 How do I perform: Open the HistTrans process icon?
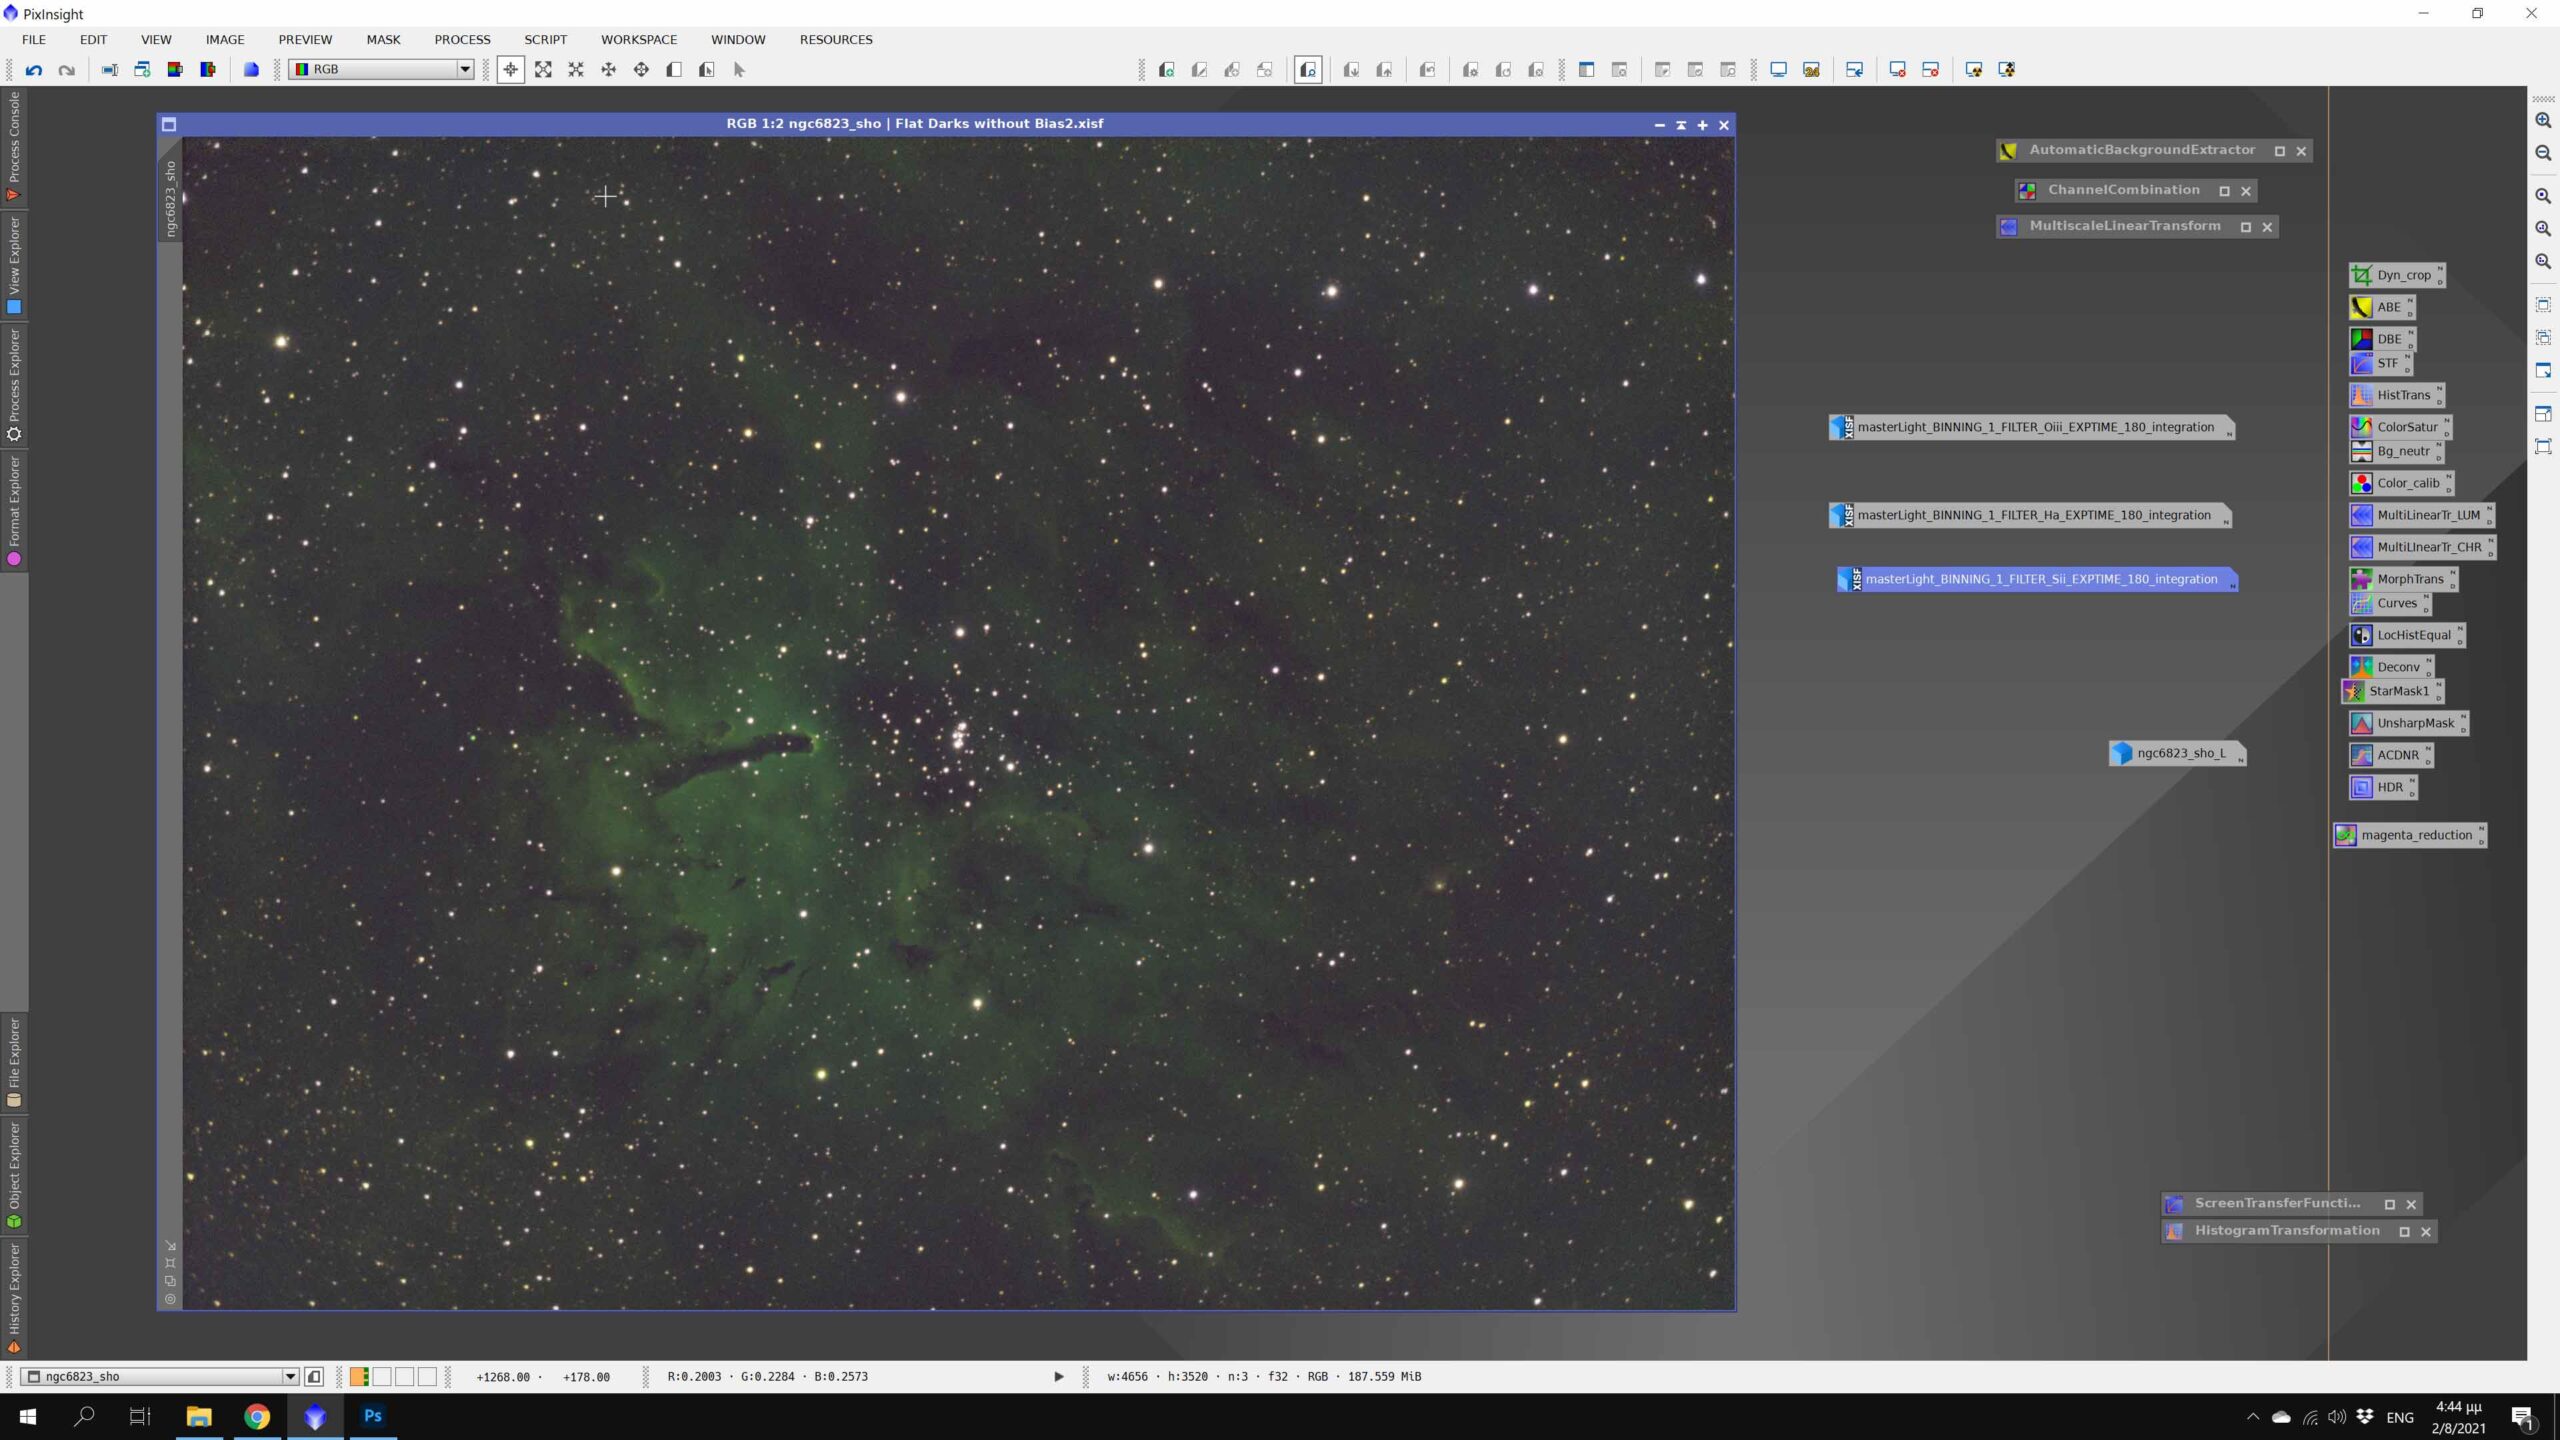tap(2397, 395)
